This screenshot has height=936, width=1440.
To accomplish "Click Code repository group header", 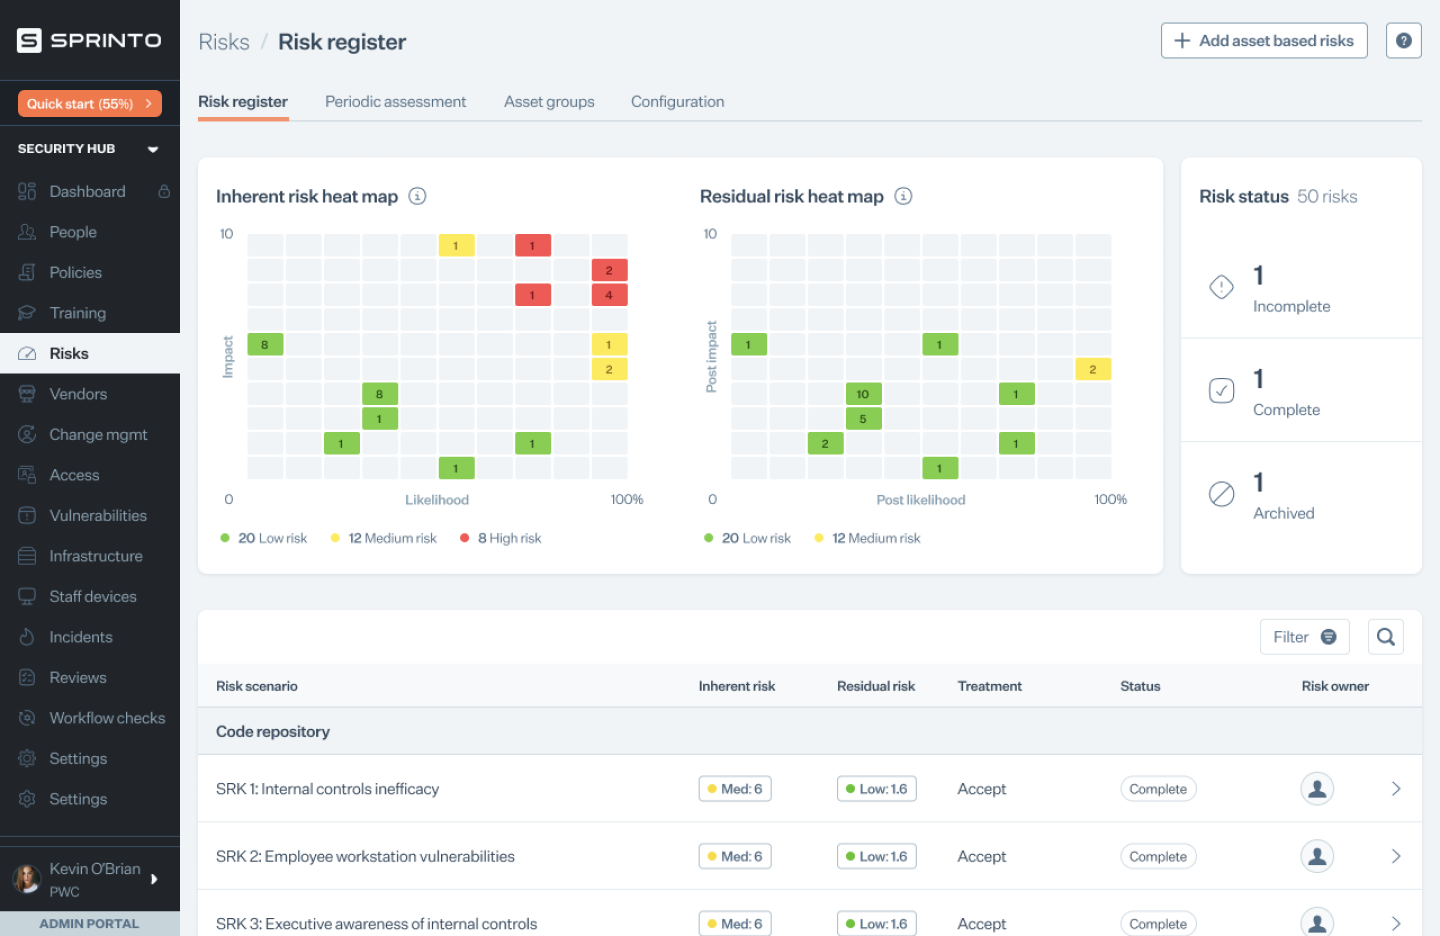I will coord(810,731).
